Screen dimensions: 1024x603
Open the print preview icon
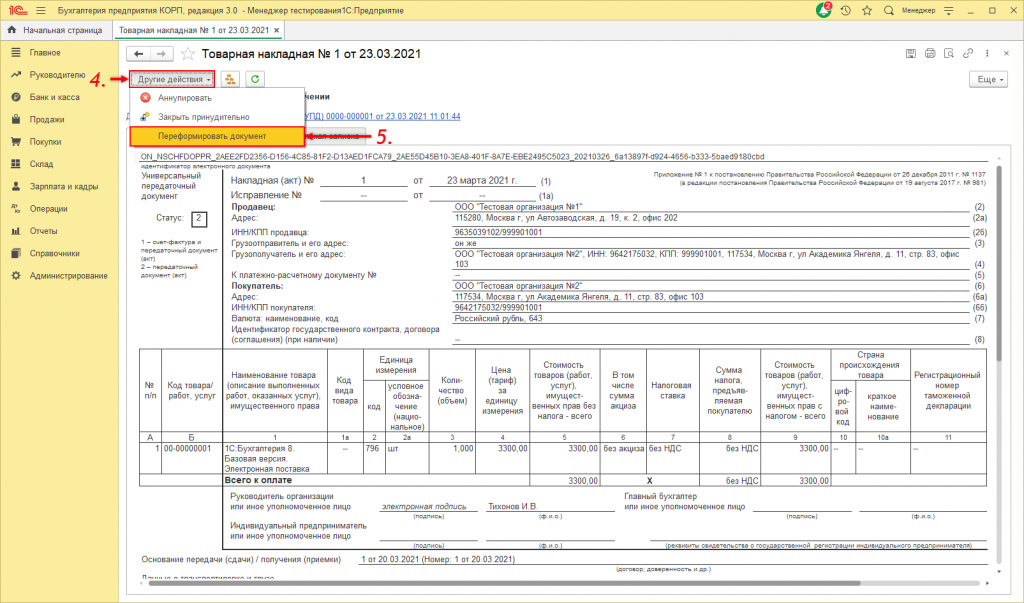[x=950, y=53]
